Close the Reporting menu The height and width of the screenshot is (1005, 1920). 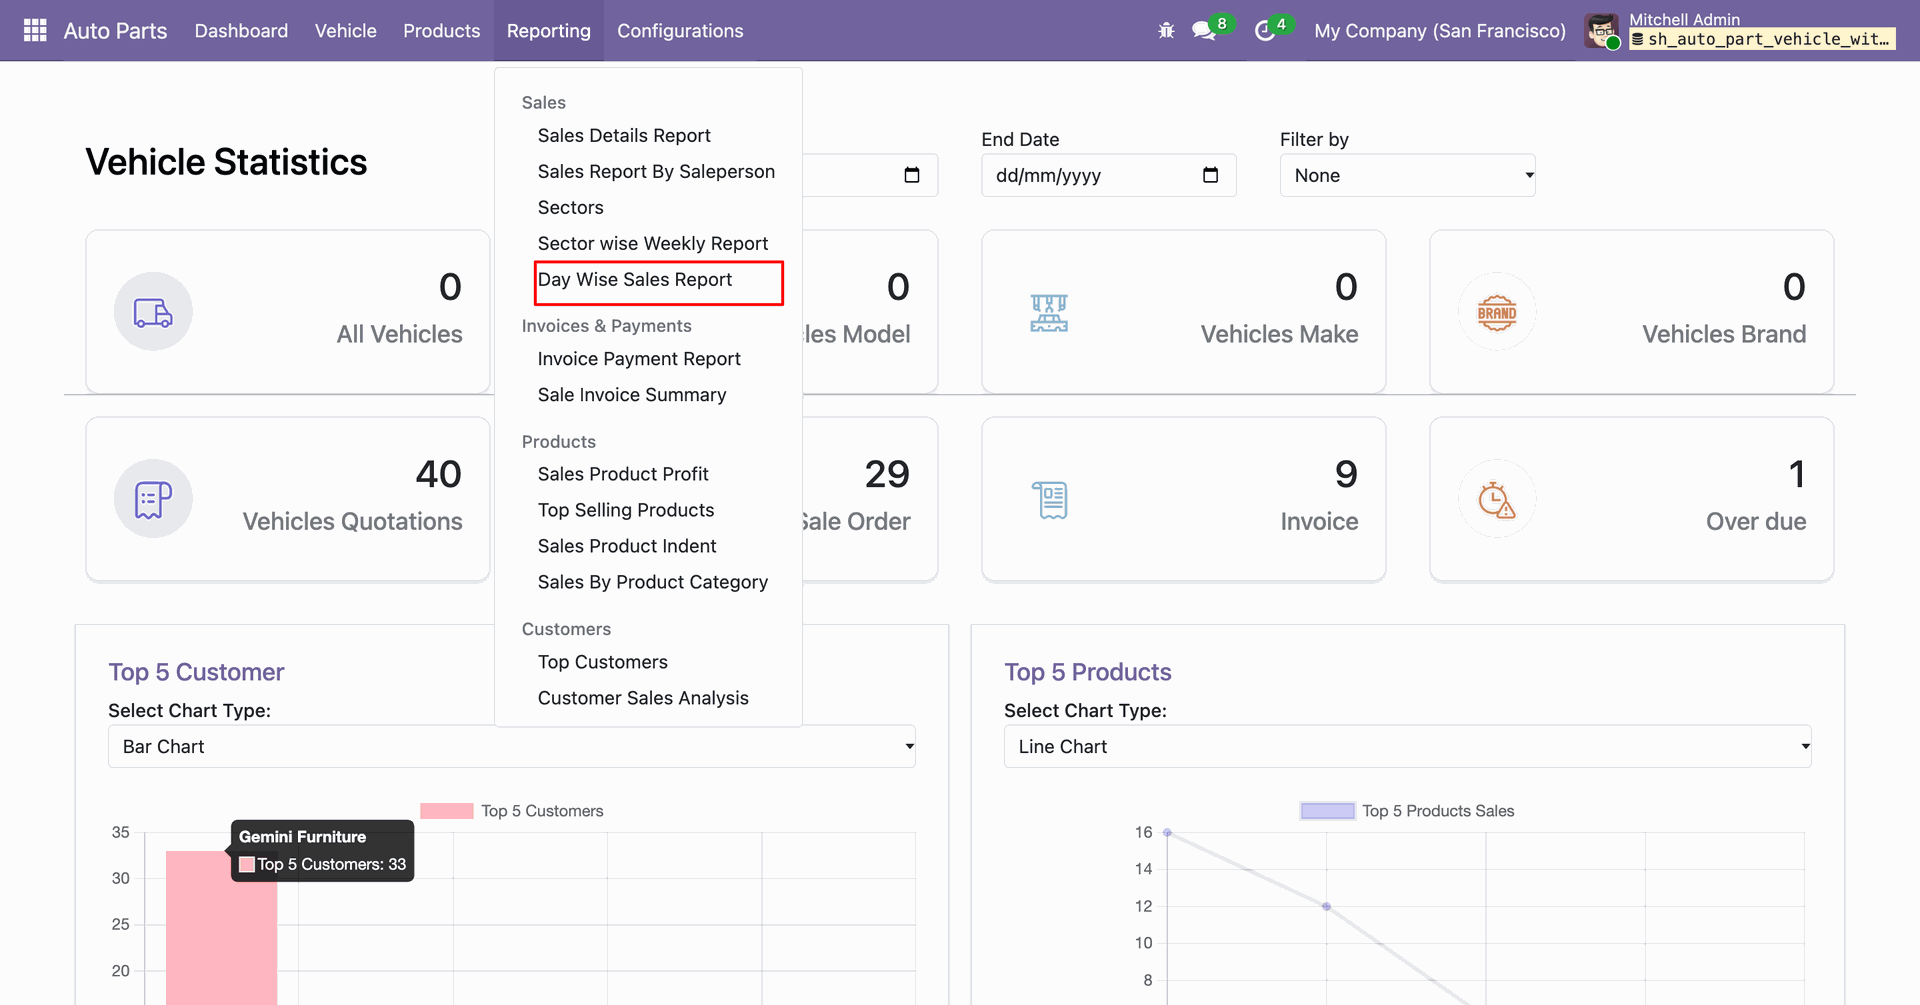click(x=549, y=31)
